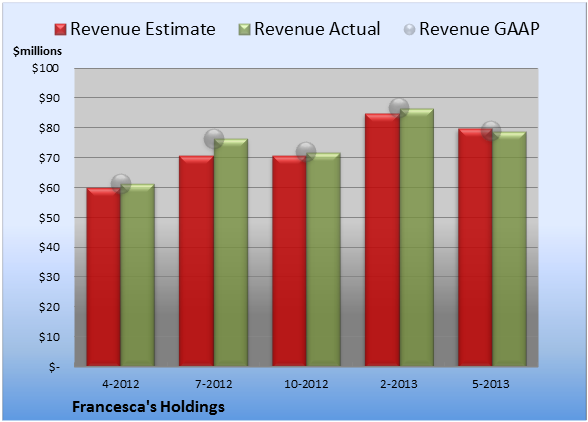
Task: Click the GAAP marker above 2-2013
Action: 399,108
